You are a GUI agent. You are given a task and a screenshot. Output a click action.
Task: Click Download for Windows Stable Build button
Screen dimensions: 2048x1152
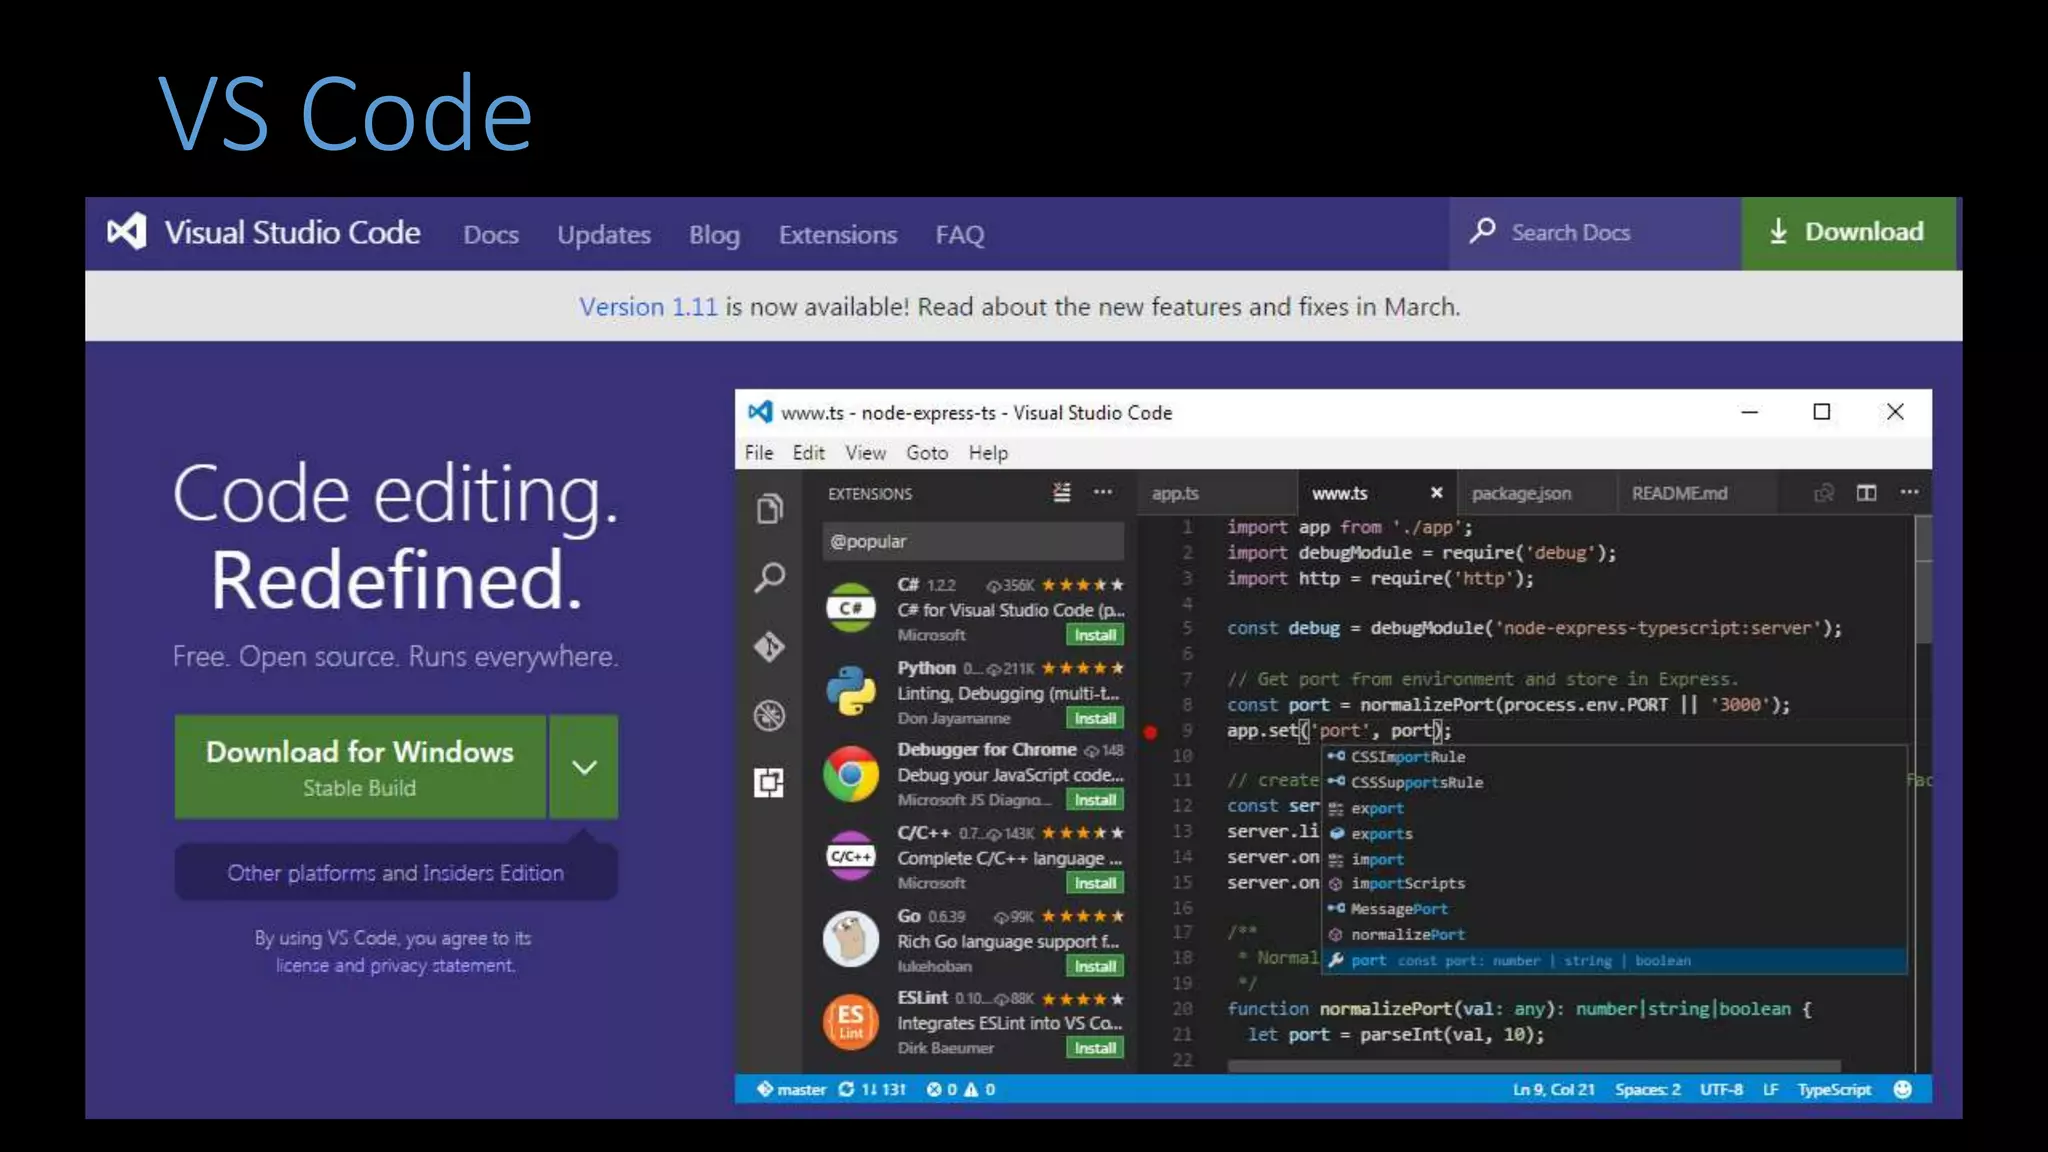point(360,767)
